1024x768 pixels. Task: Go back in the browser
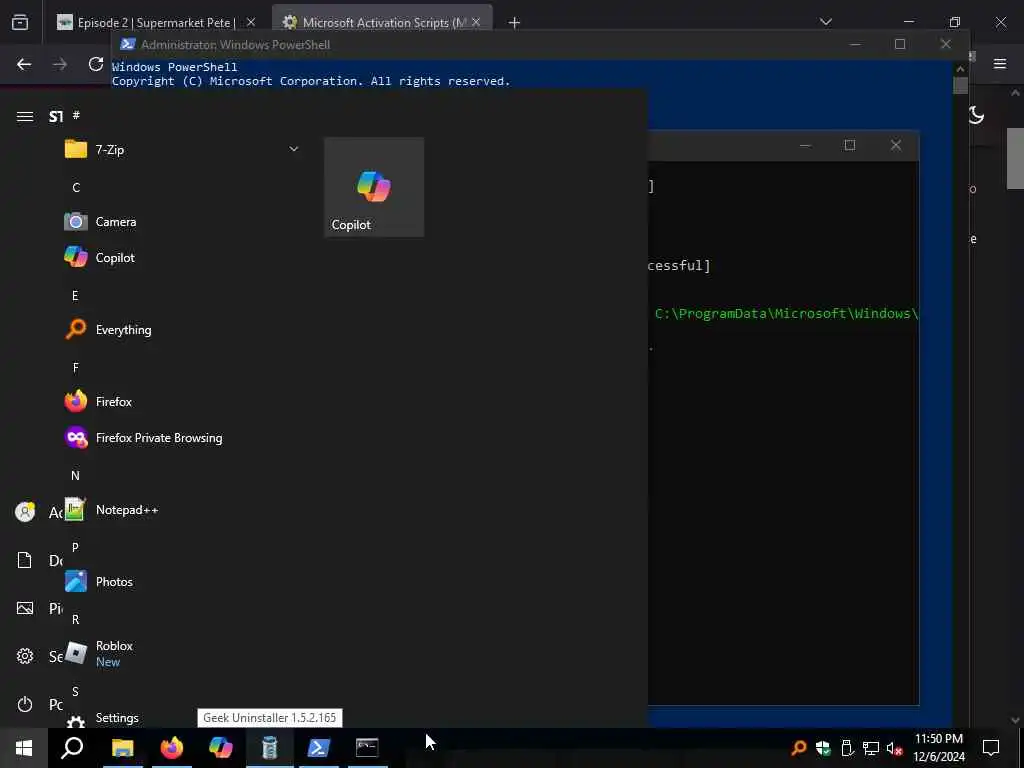[24, 64]
